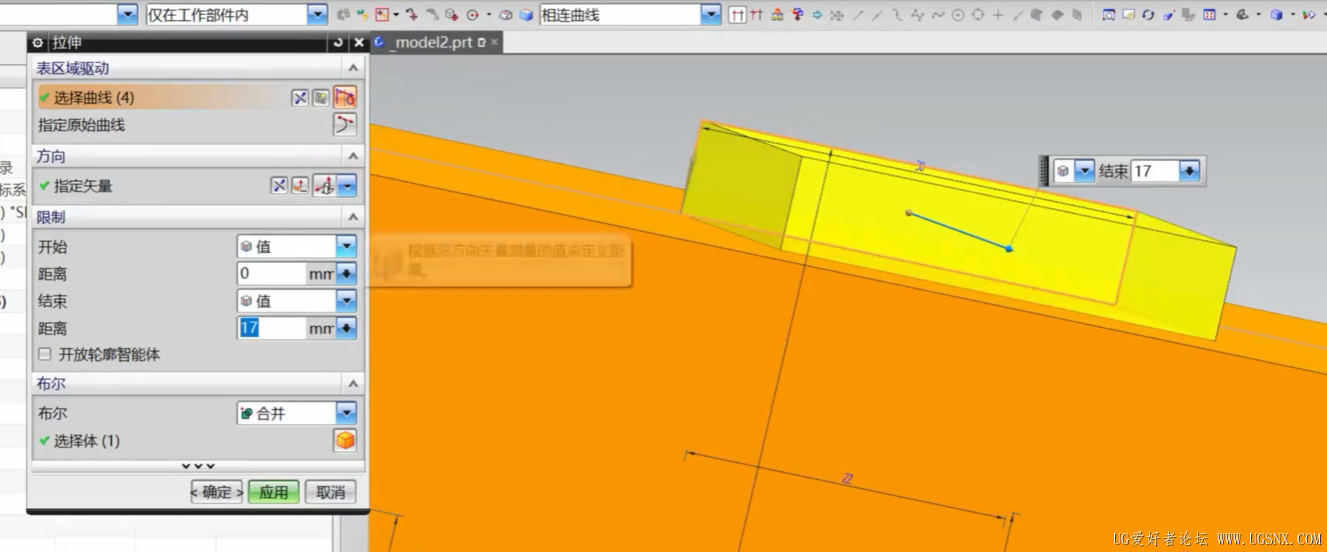The width and height of the screenshot is (1327, 552).
Task: Switch to the _model2.prt tab
Action: pyautogui.click(x=430, y=43)
